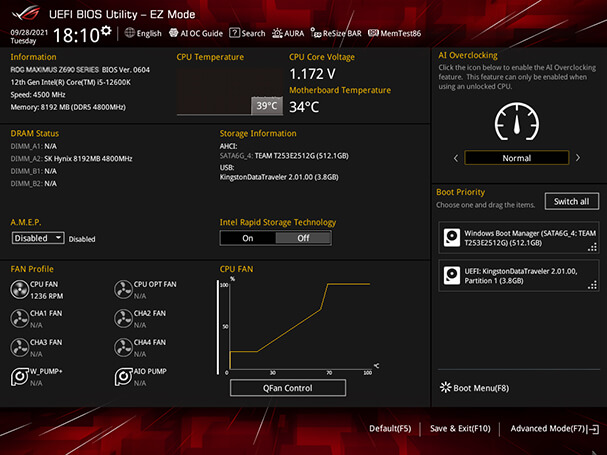Screen dimensions: 607x455
Task: Select previous overclocking profile with left arrow
Action: 456,158
